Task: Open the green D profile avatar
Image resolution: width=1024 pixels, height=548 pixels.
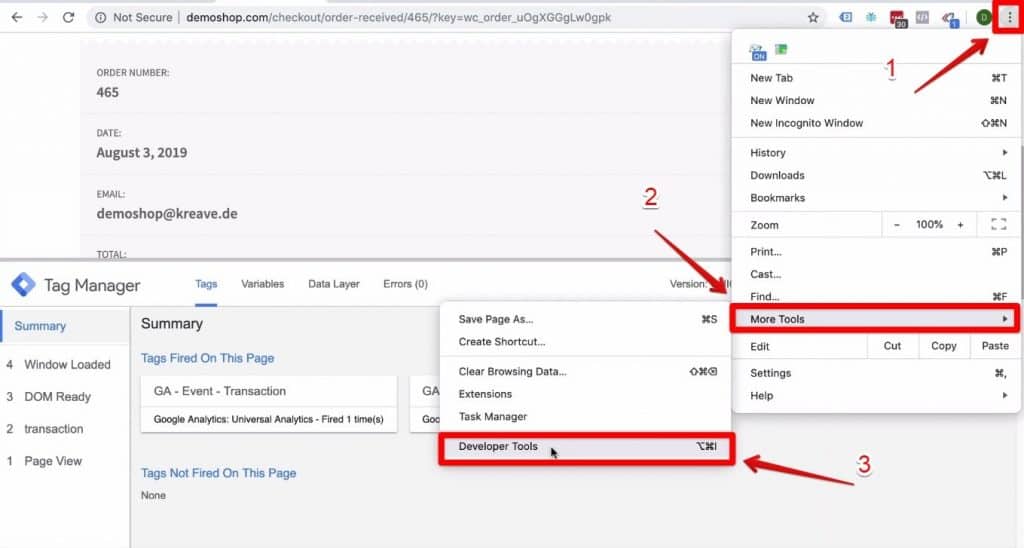Action: click(x=984, y=18)
